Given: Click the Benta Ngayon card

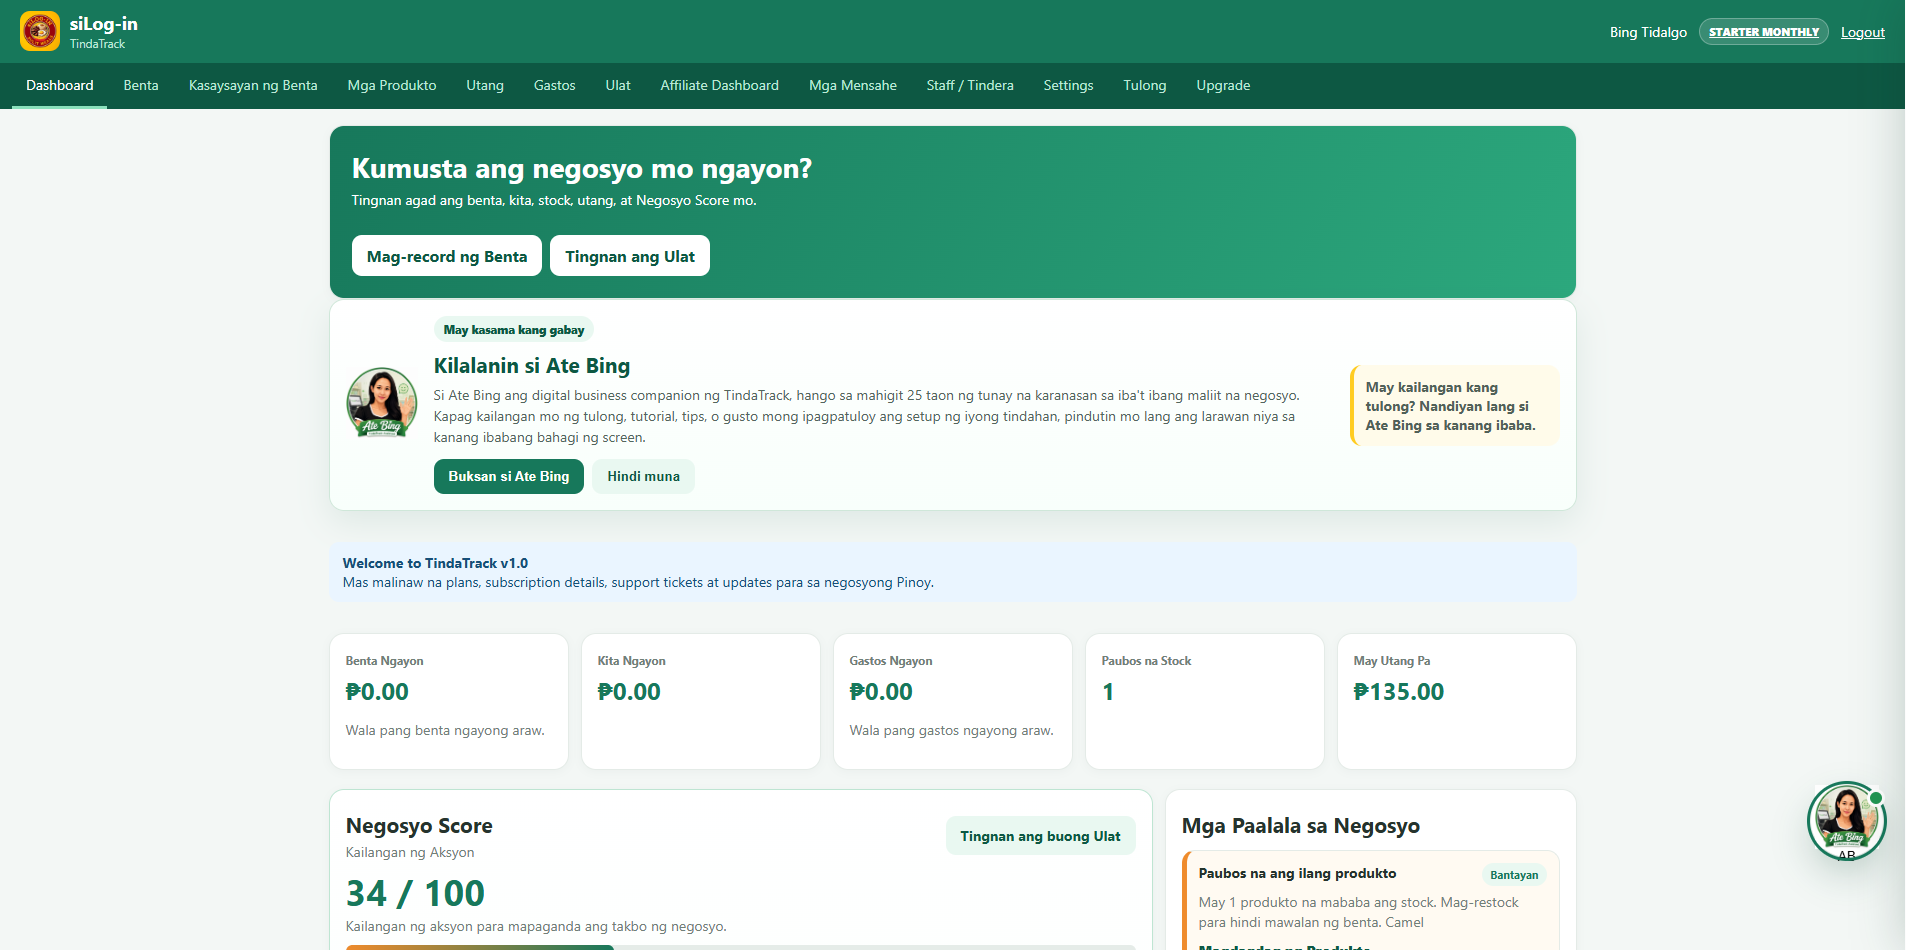Looking at the screenshot, I should click(449, 701).
